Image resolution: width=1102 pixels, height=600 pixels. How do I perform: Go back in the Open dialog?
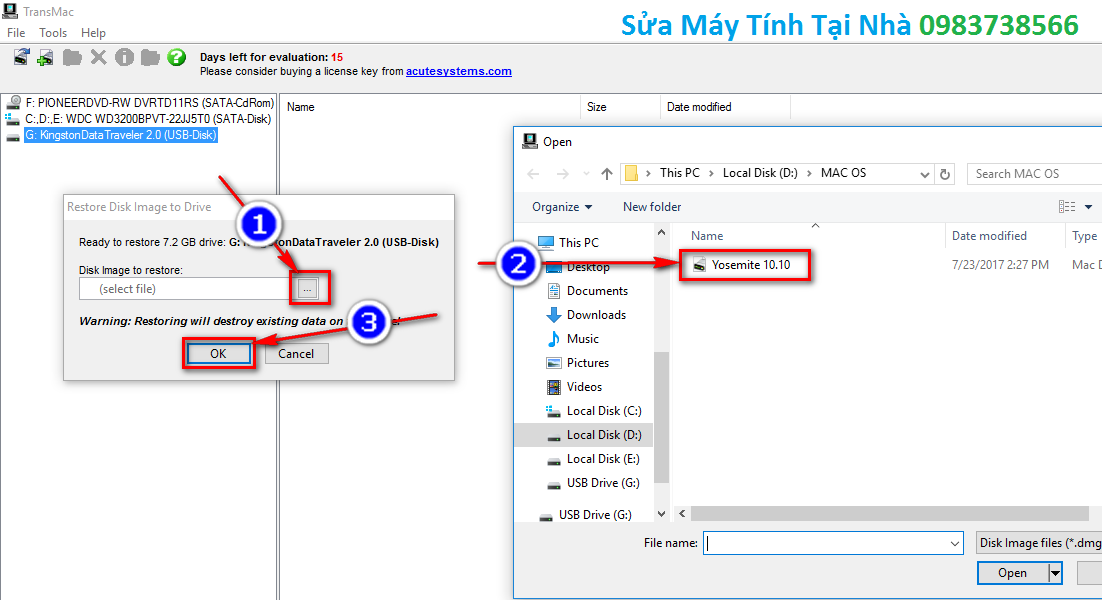click(533, 174)
